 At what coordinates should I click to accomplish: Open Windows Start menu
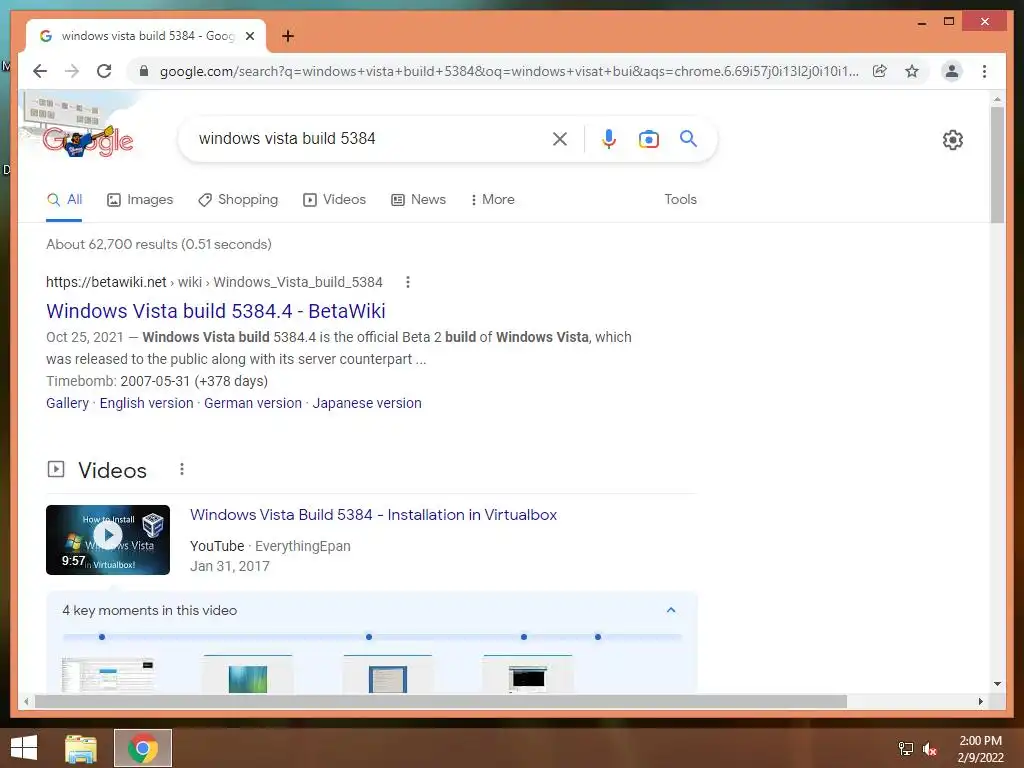coord(24,748)
